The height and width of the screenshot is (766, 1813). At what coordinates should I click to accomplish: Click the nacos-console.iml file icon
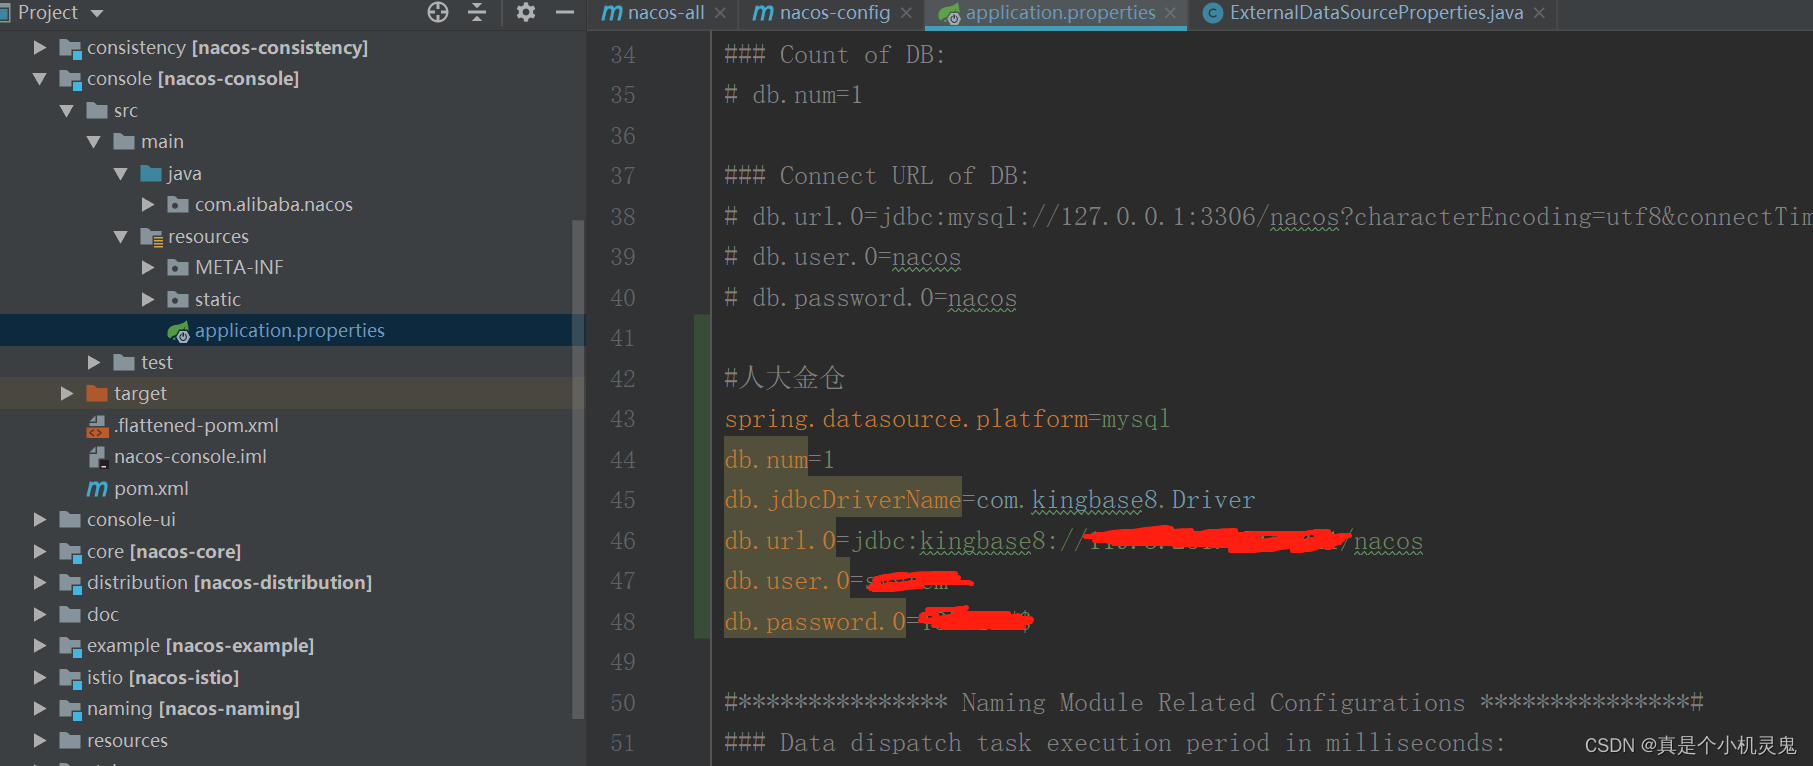click(x=97, y=457)
